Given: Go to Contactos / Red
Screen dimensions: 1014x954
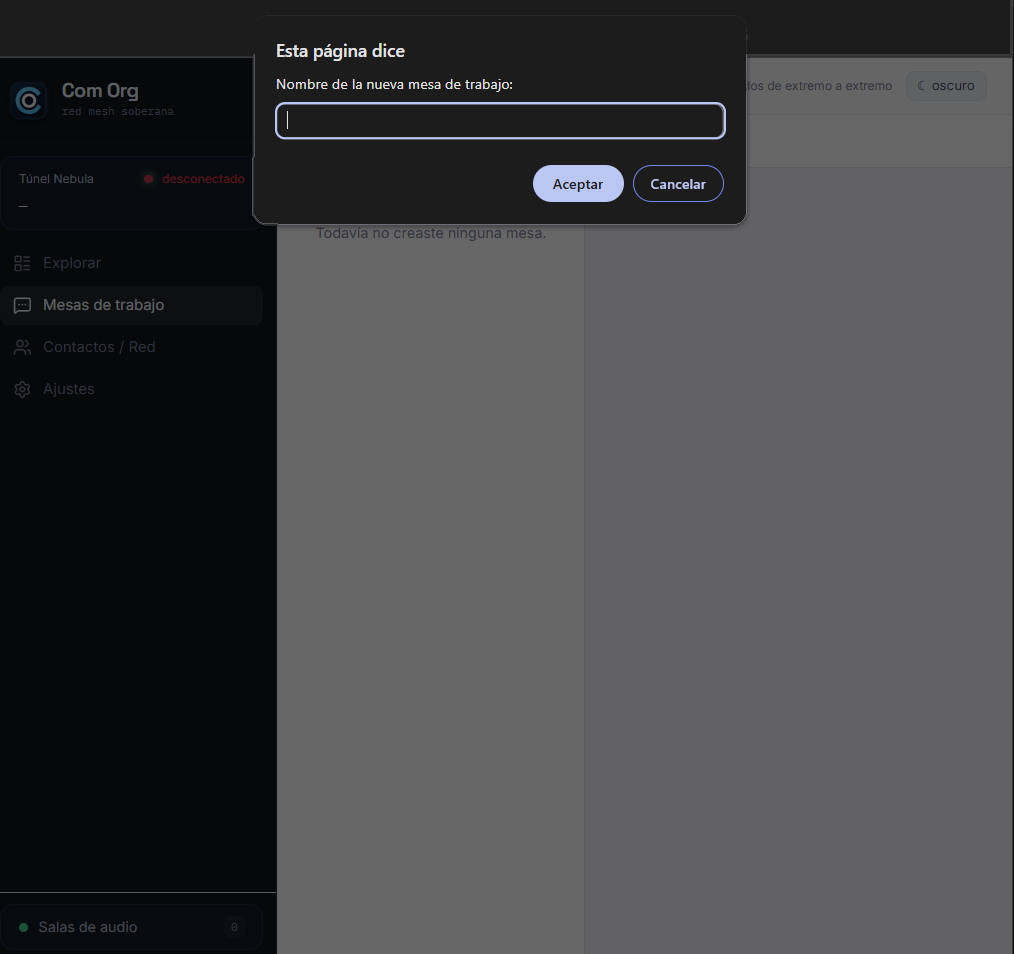Looking at the screenshot, I should 132,347.
